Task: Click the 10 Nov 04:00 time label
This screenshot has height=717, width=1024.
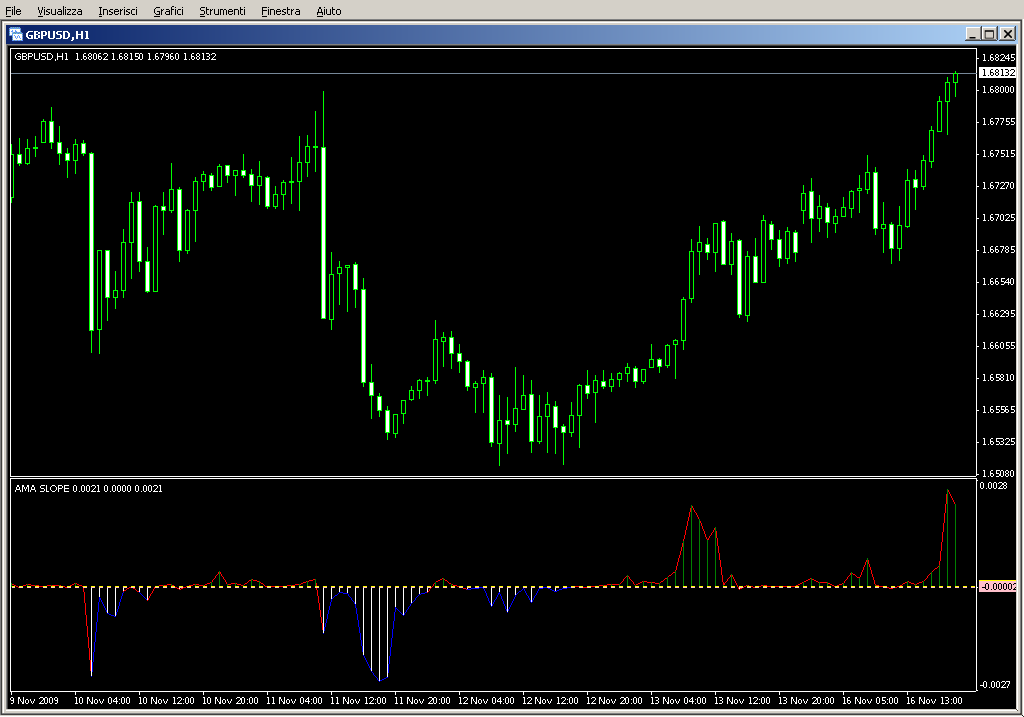Action: point(102,701)
